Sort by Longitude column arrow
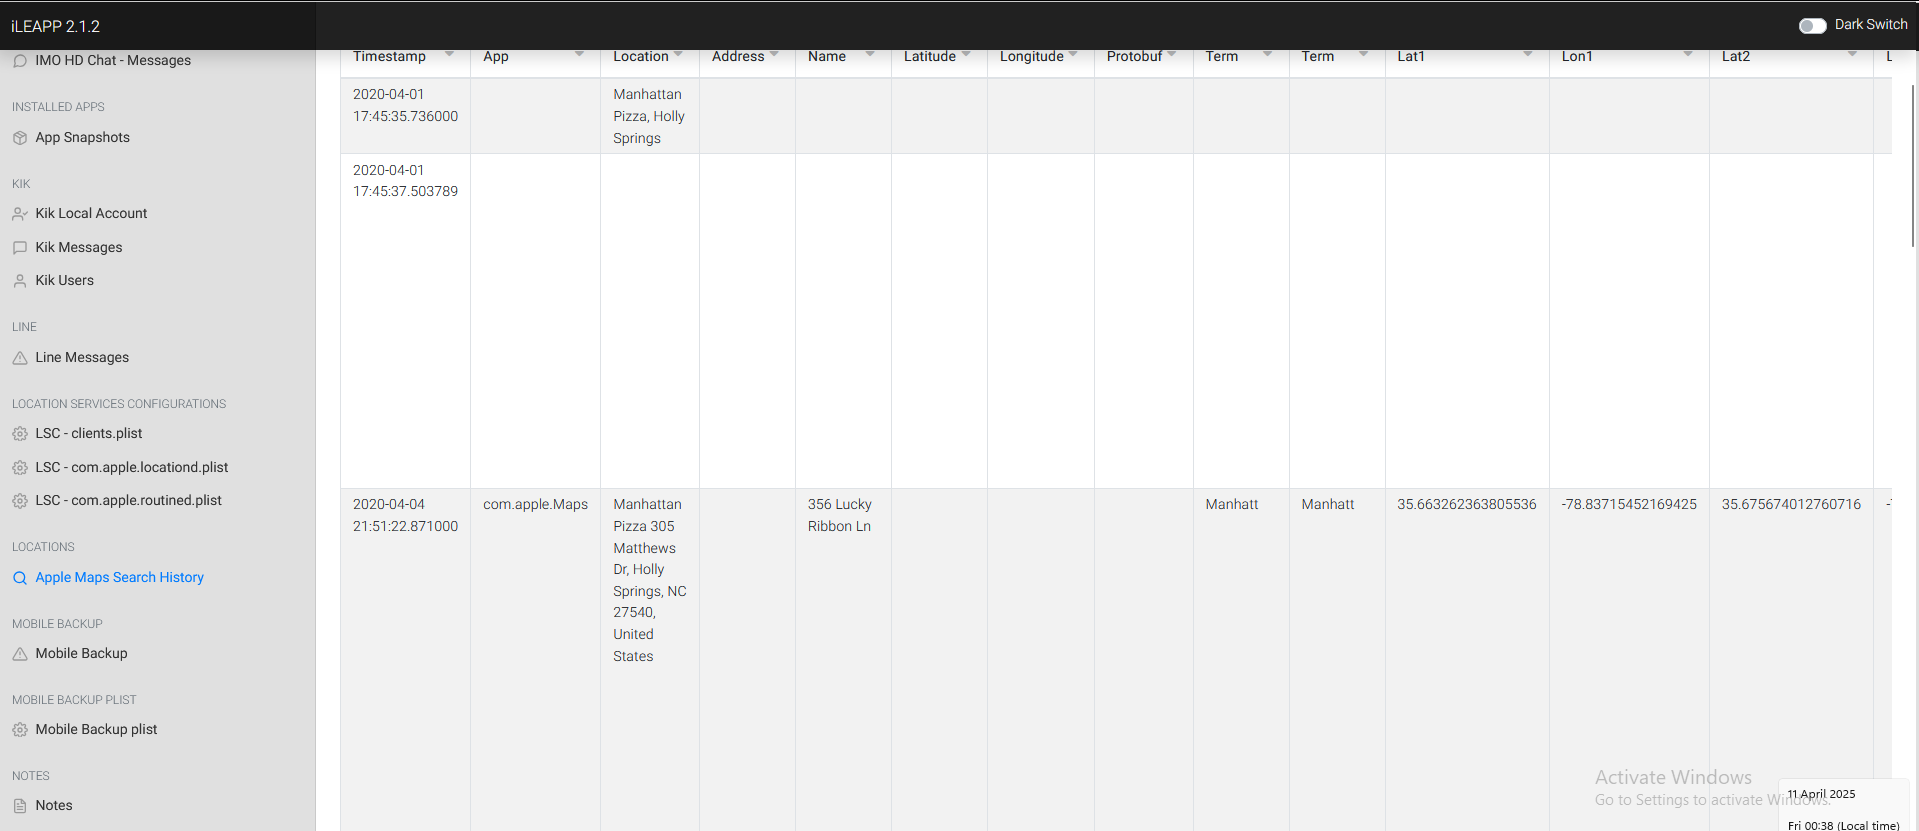Viewport: 1919px width, 831px height. 1073,54
